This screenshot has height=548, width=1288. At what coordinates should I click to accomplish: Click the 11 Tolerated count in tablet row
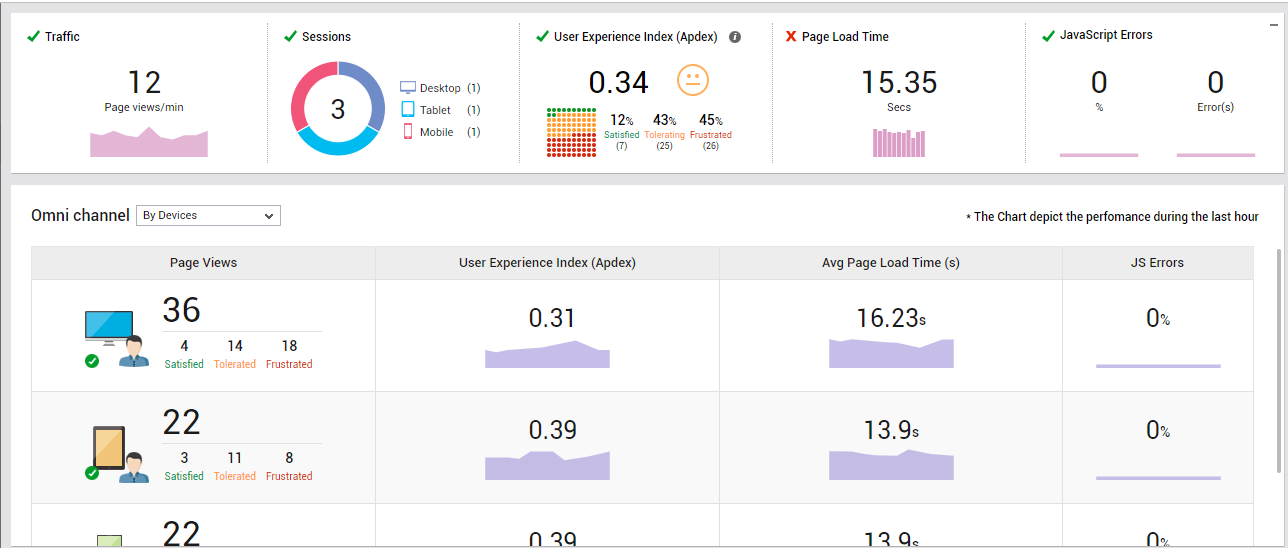235,458
